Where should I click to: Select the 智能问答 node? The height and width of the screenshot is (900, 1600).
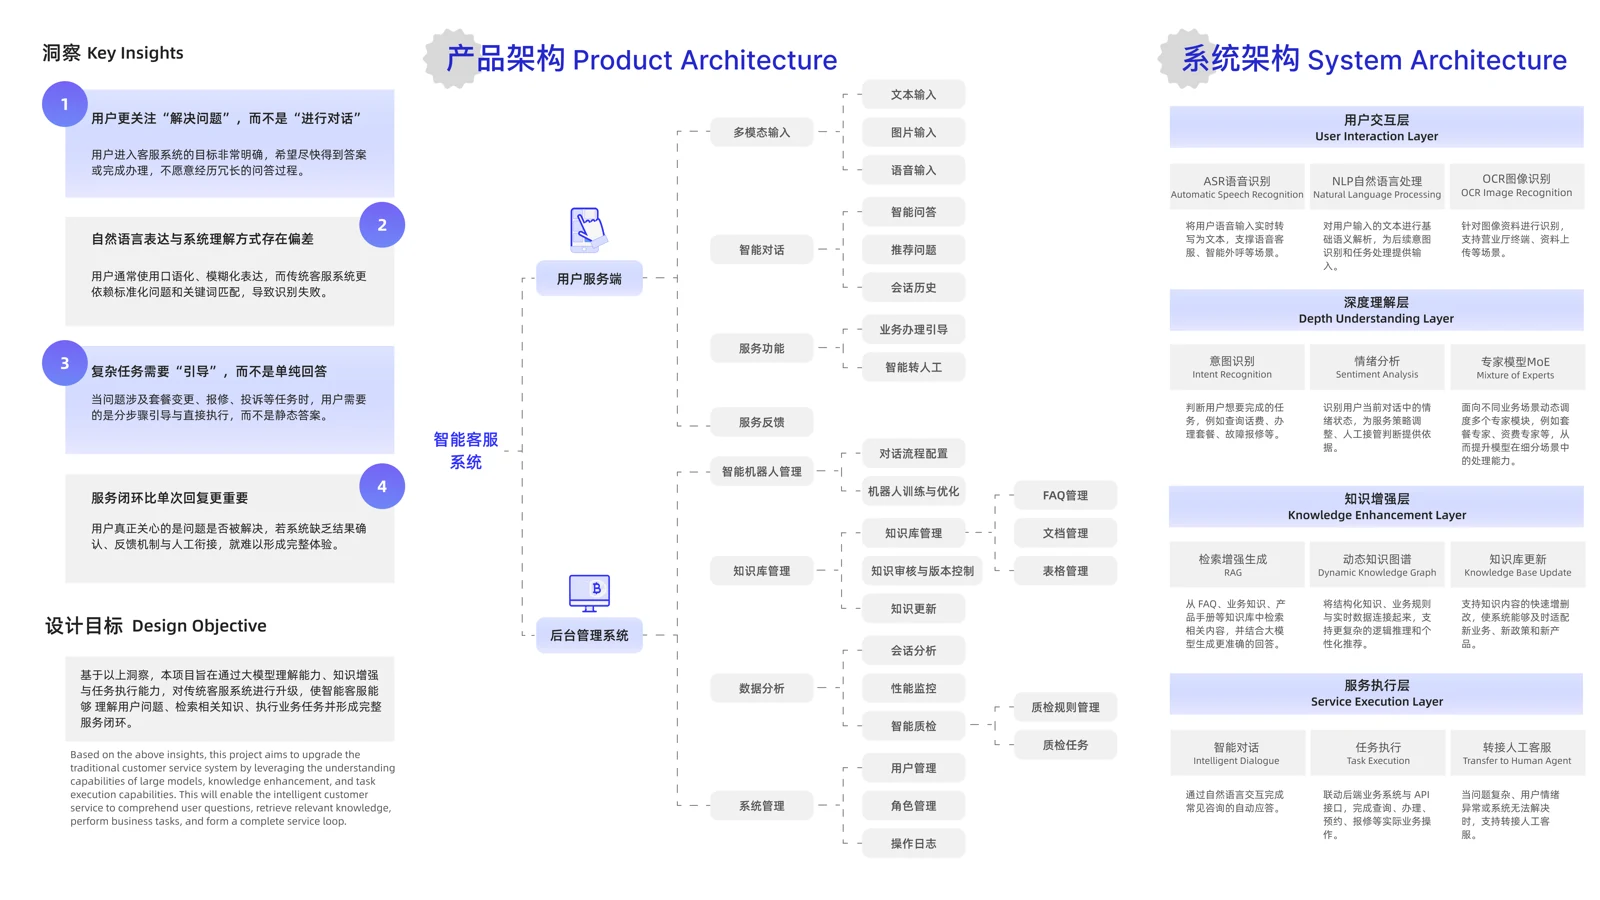click(913, 212)
